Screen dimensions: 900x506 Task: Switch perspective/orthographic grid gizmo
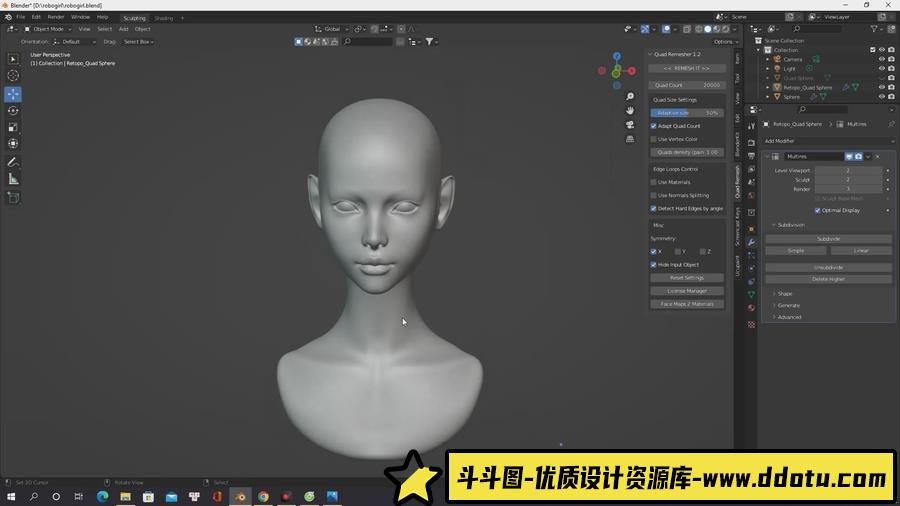[630, 138]
